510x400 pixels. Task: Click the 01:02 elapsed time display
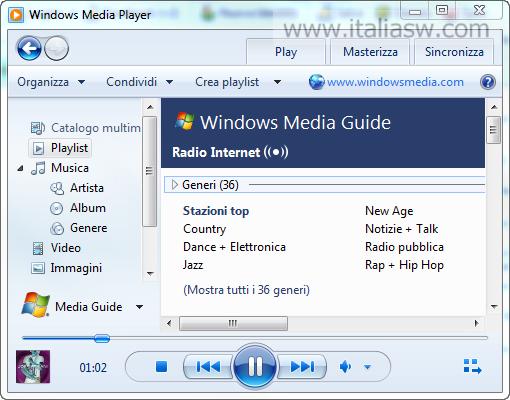click(x=93, y=368)
